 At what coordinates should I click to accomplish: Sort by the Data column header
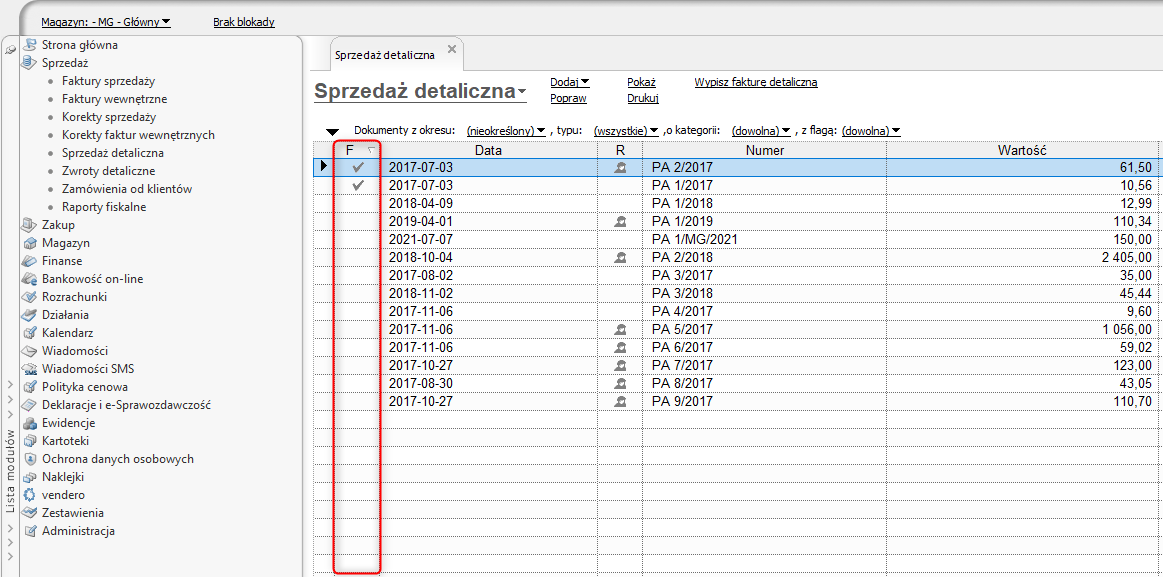[x=489, y=151]
